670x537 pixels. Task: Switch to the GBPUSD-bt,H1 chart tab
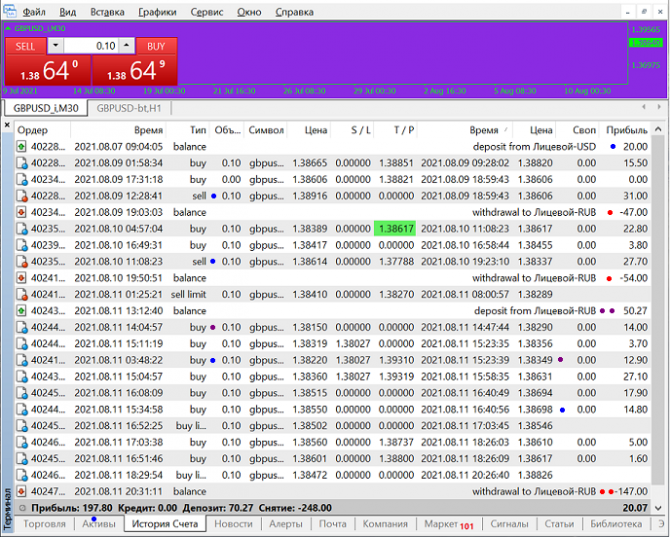(129, 108)
